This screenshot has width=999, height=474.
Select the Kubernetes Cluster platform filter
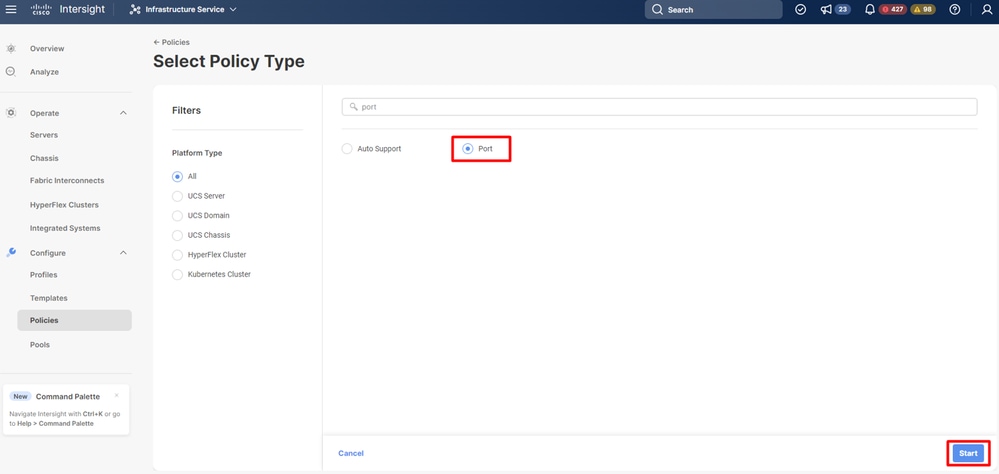point(177,275)
